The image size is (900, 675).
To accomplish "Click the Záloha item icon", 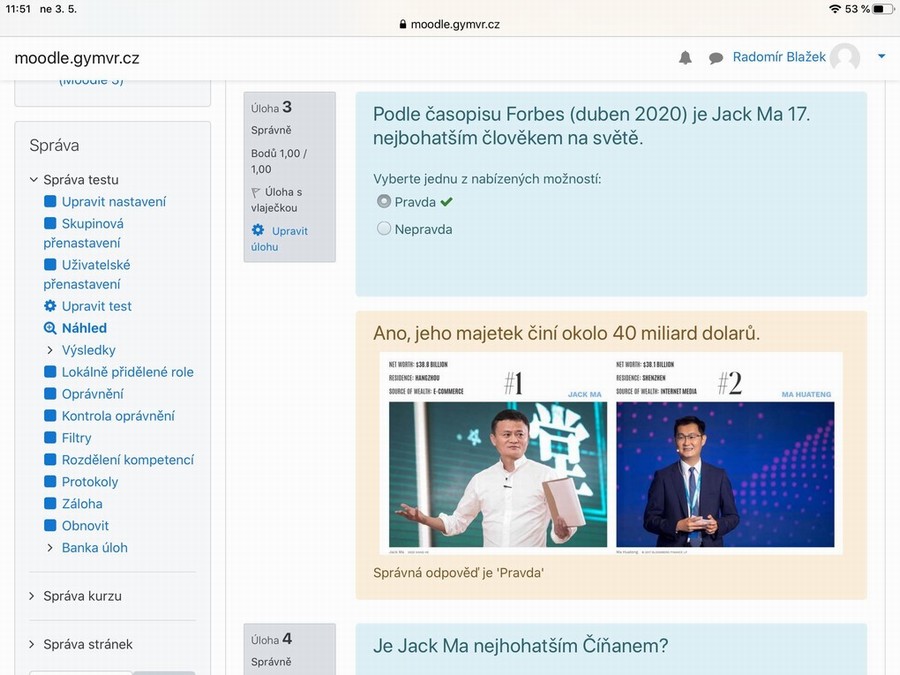I will click(x=50, y=504).
